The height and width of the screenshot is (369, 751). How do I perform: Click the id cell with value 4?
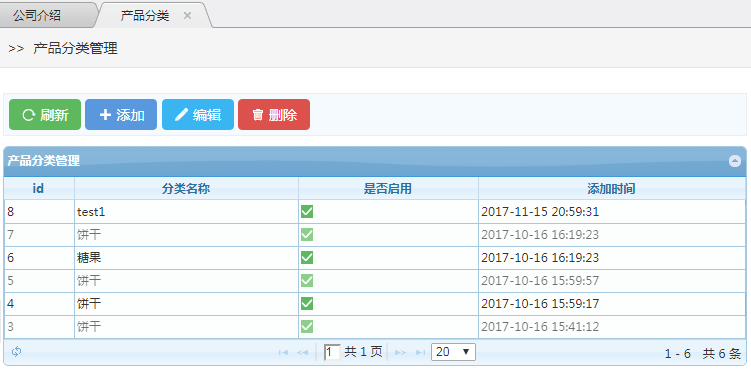(39, 304)
